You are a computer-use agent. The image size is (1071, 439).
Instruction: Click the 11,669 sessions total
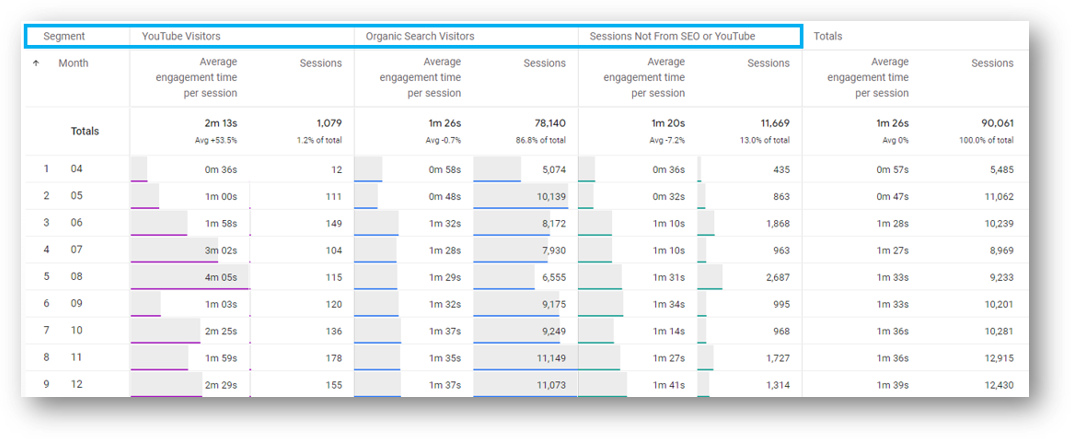tap(775, 124)
